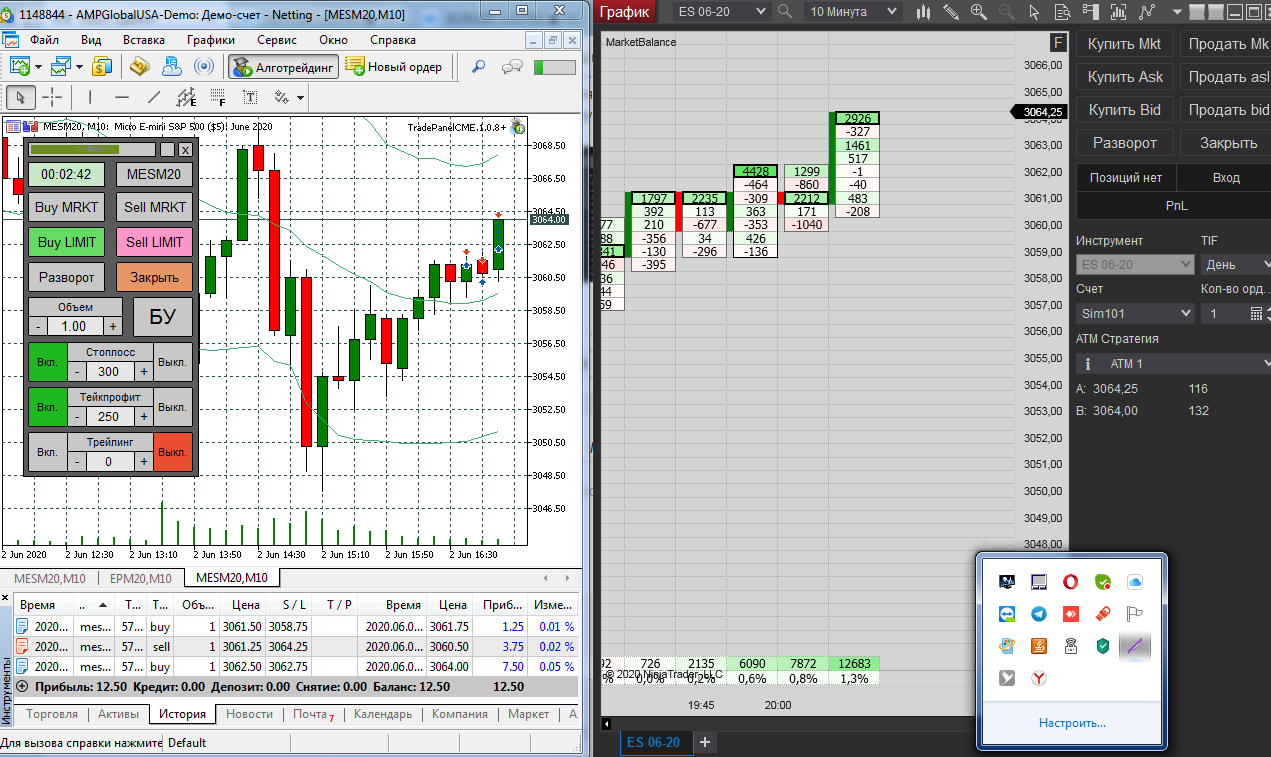Turn off Stoploss with Выкл. button
Image resolution: width=1271 pixels, height=757 pixels.
pos(173,362)
